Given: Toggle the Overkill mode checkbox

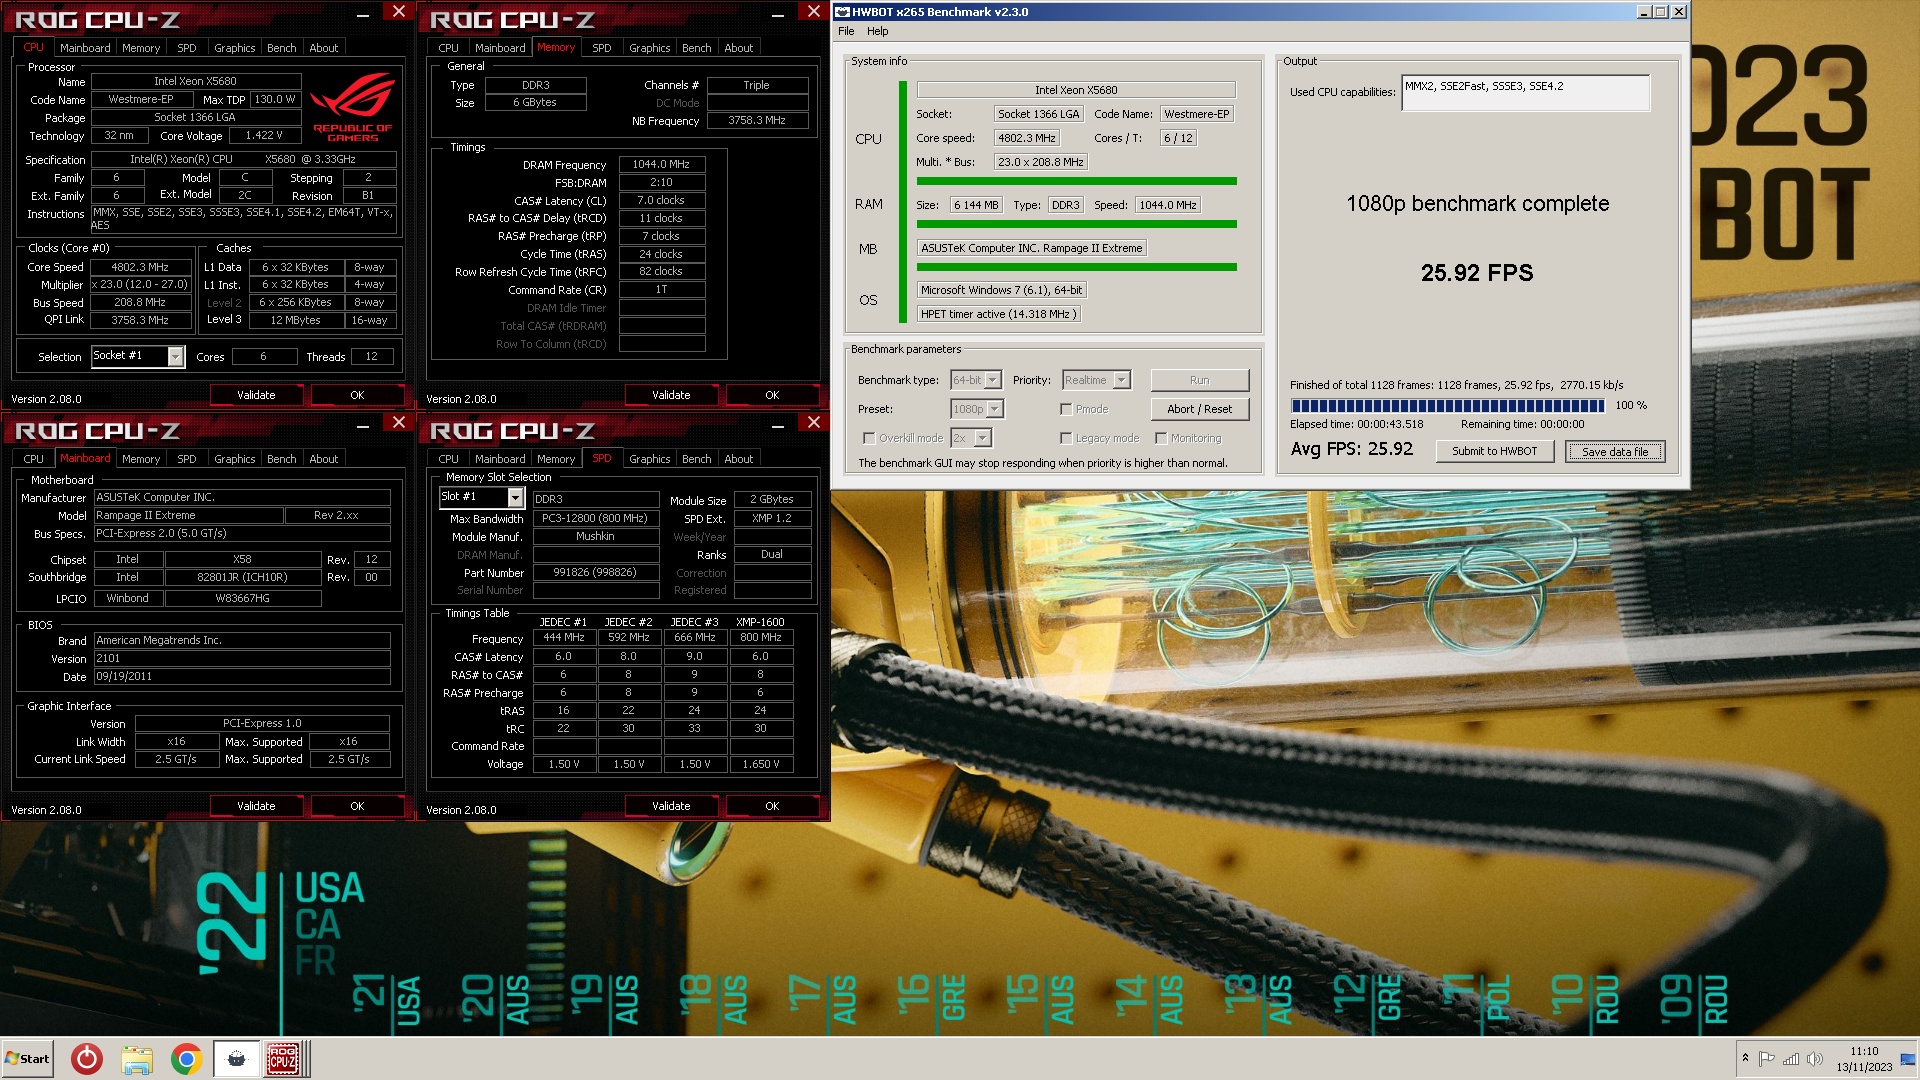Looking at the screenshot, I should coord(869,438).
